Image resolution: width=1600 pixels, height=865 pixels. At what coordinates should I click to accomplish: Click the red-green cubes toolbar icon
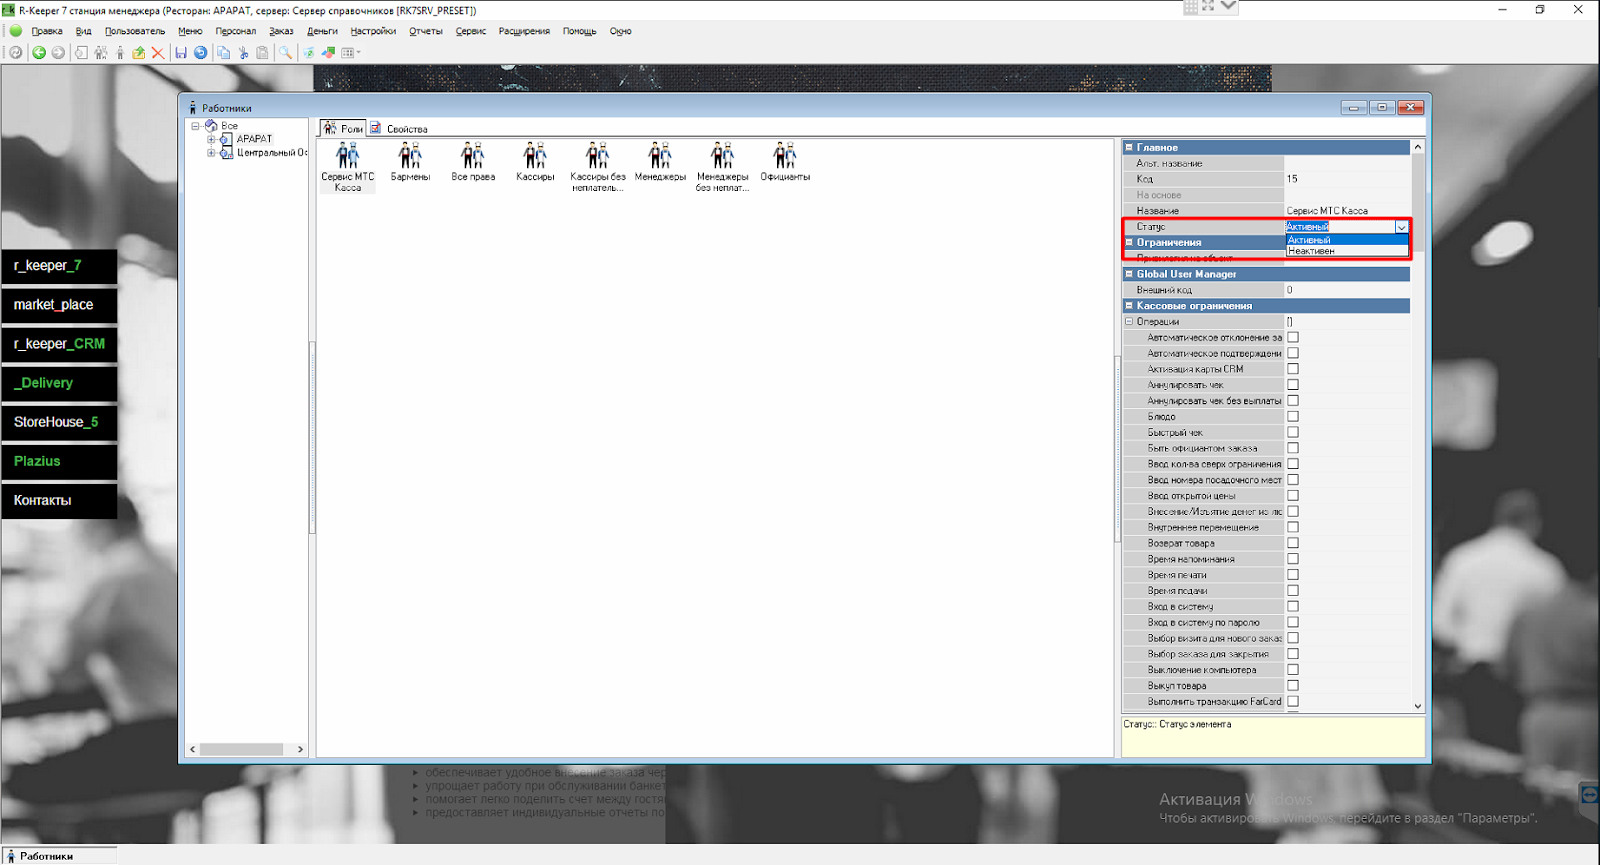click(328, 53)
